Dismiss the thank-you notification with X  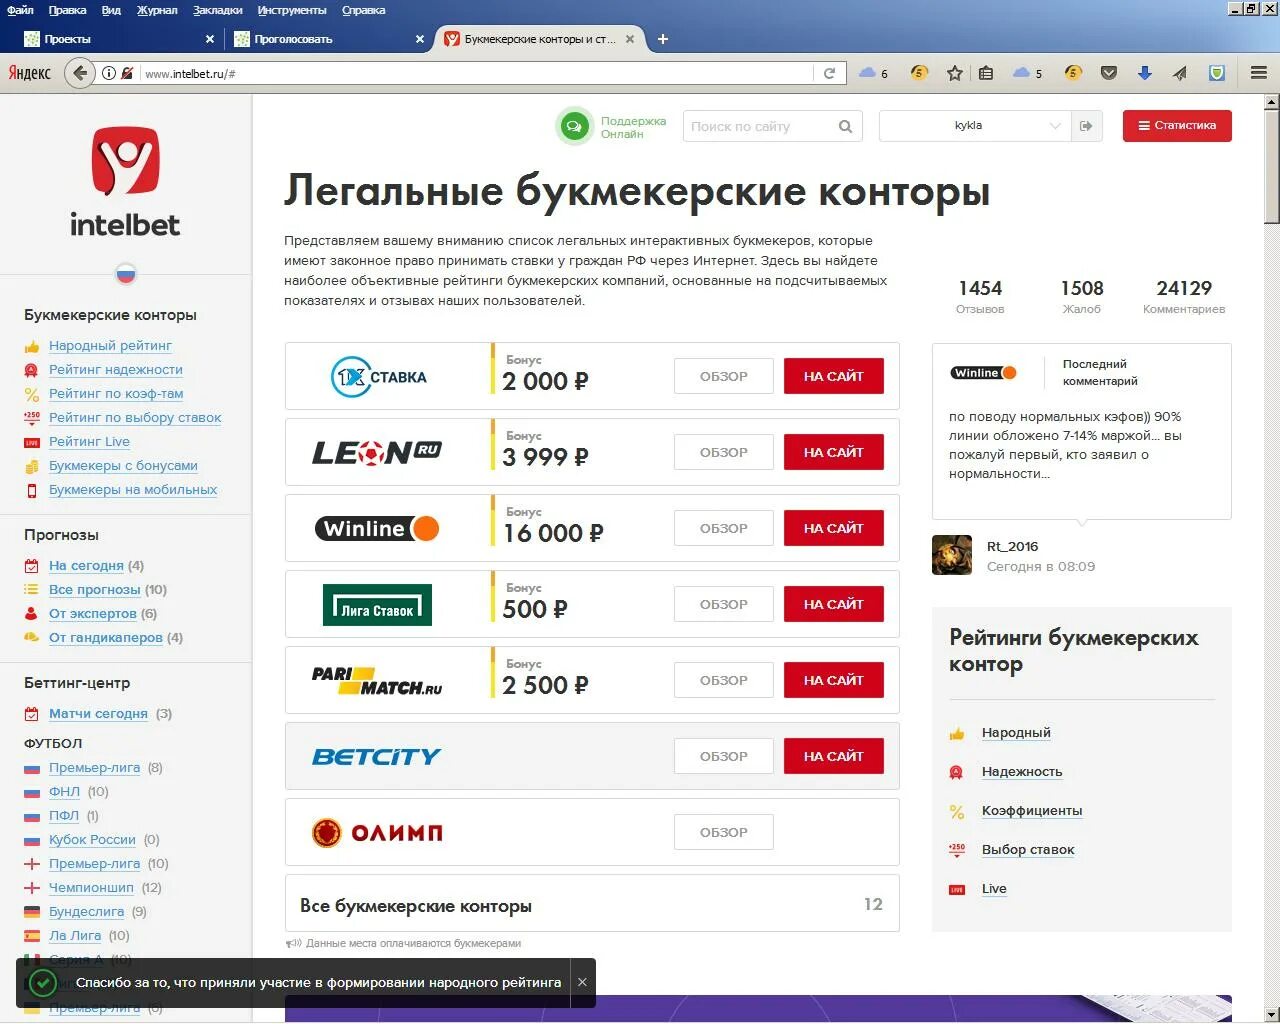pyautogui.click(x=582, y=982)
